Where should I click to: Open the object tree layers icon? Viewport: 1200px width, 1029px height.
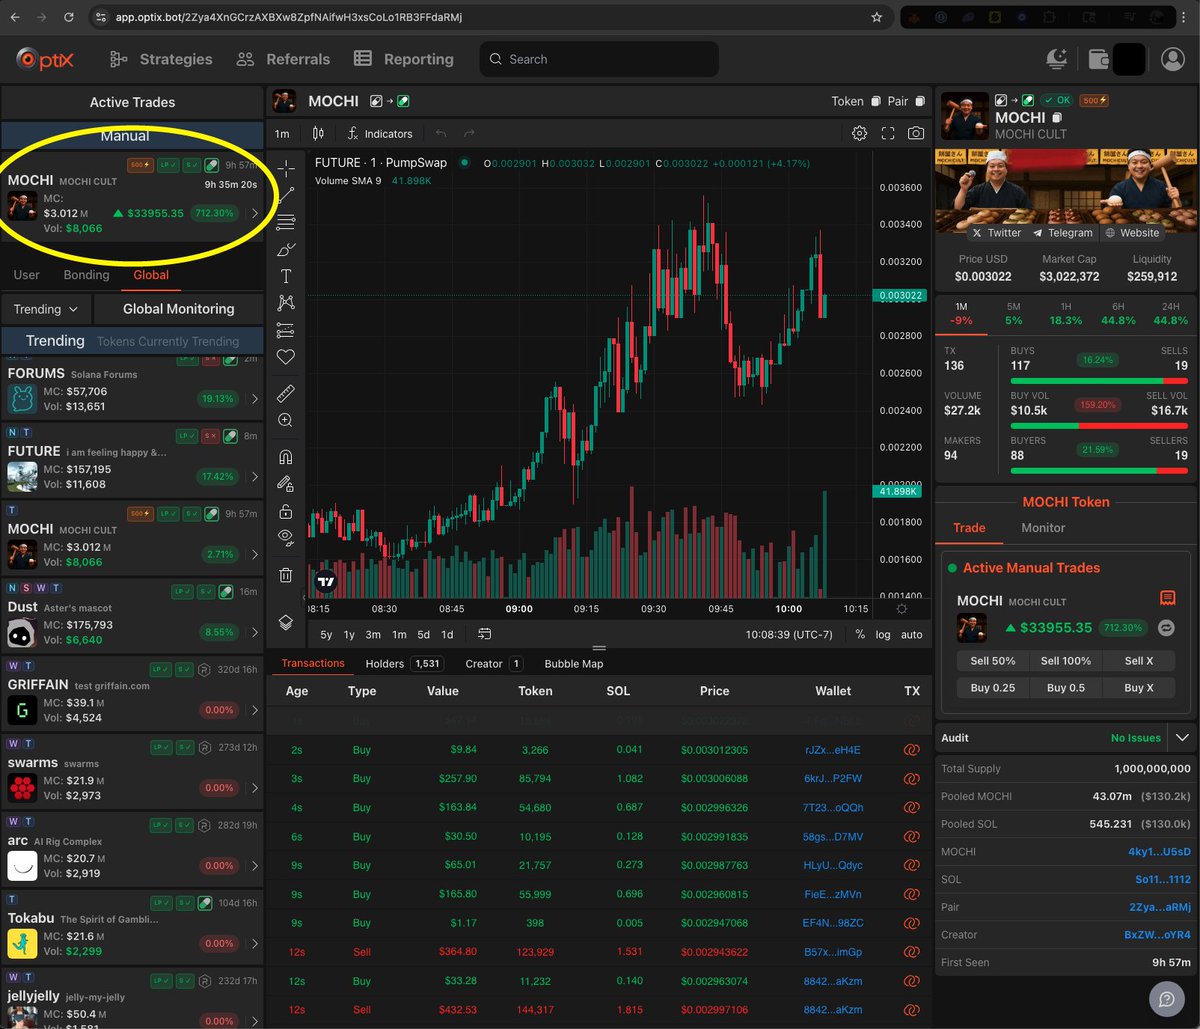[x=286, y=622]
